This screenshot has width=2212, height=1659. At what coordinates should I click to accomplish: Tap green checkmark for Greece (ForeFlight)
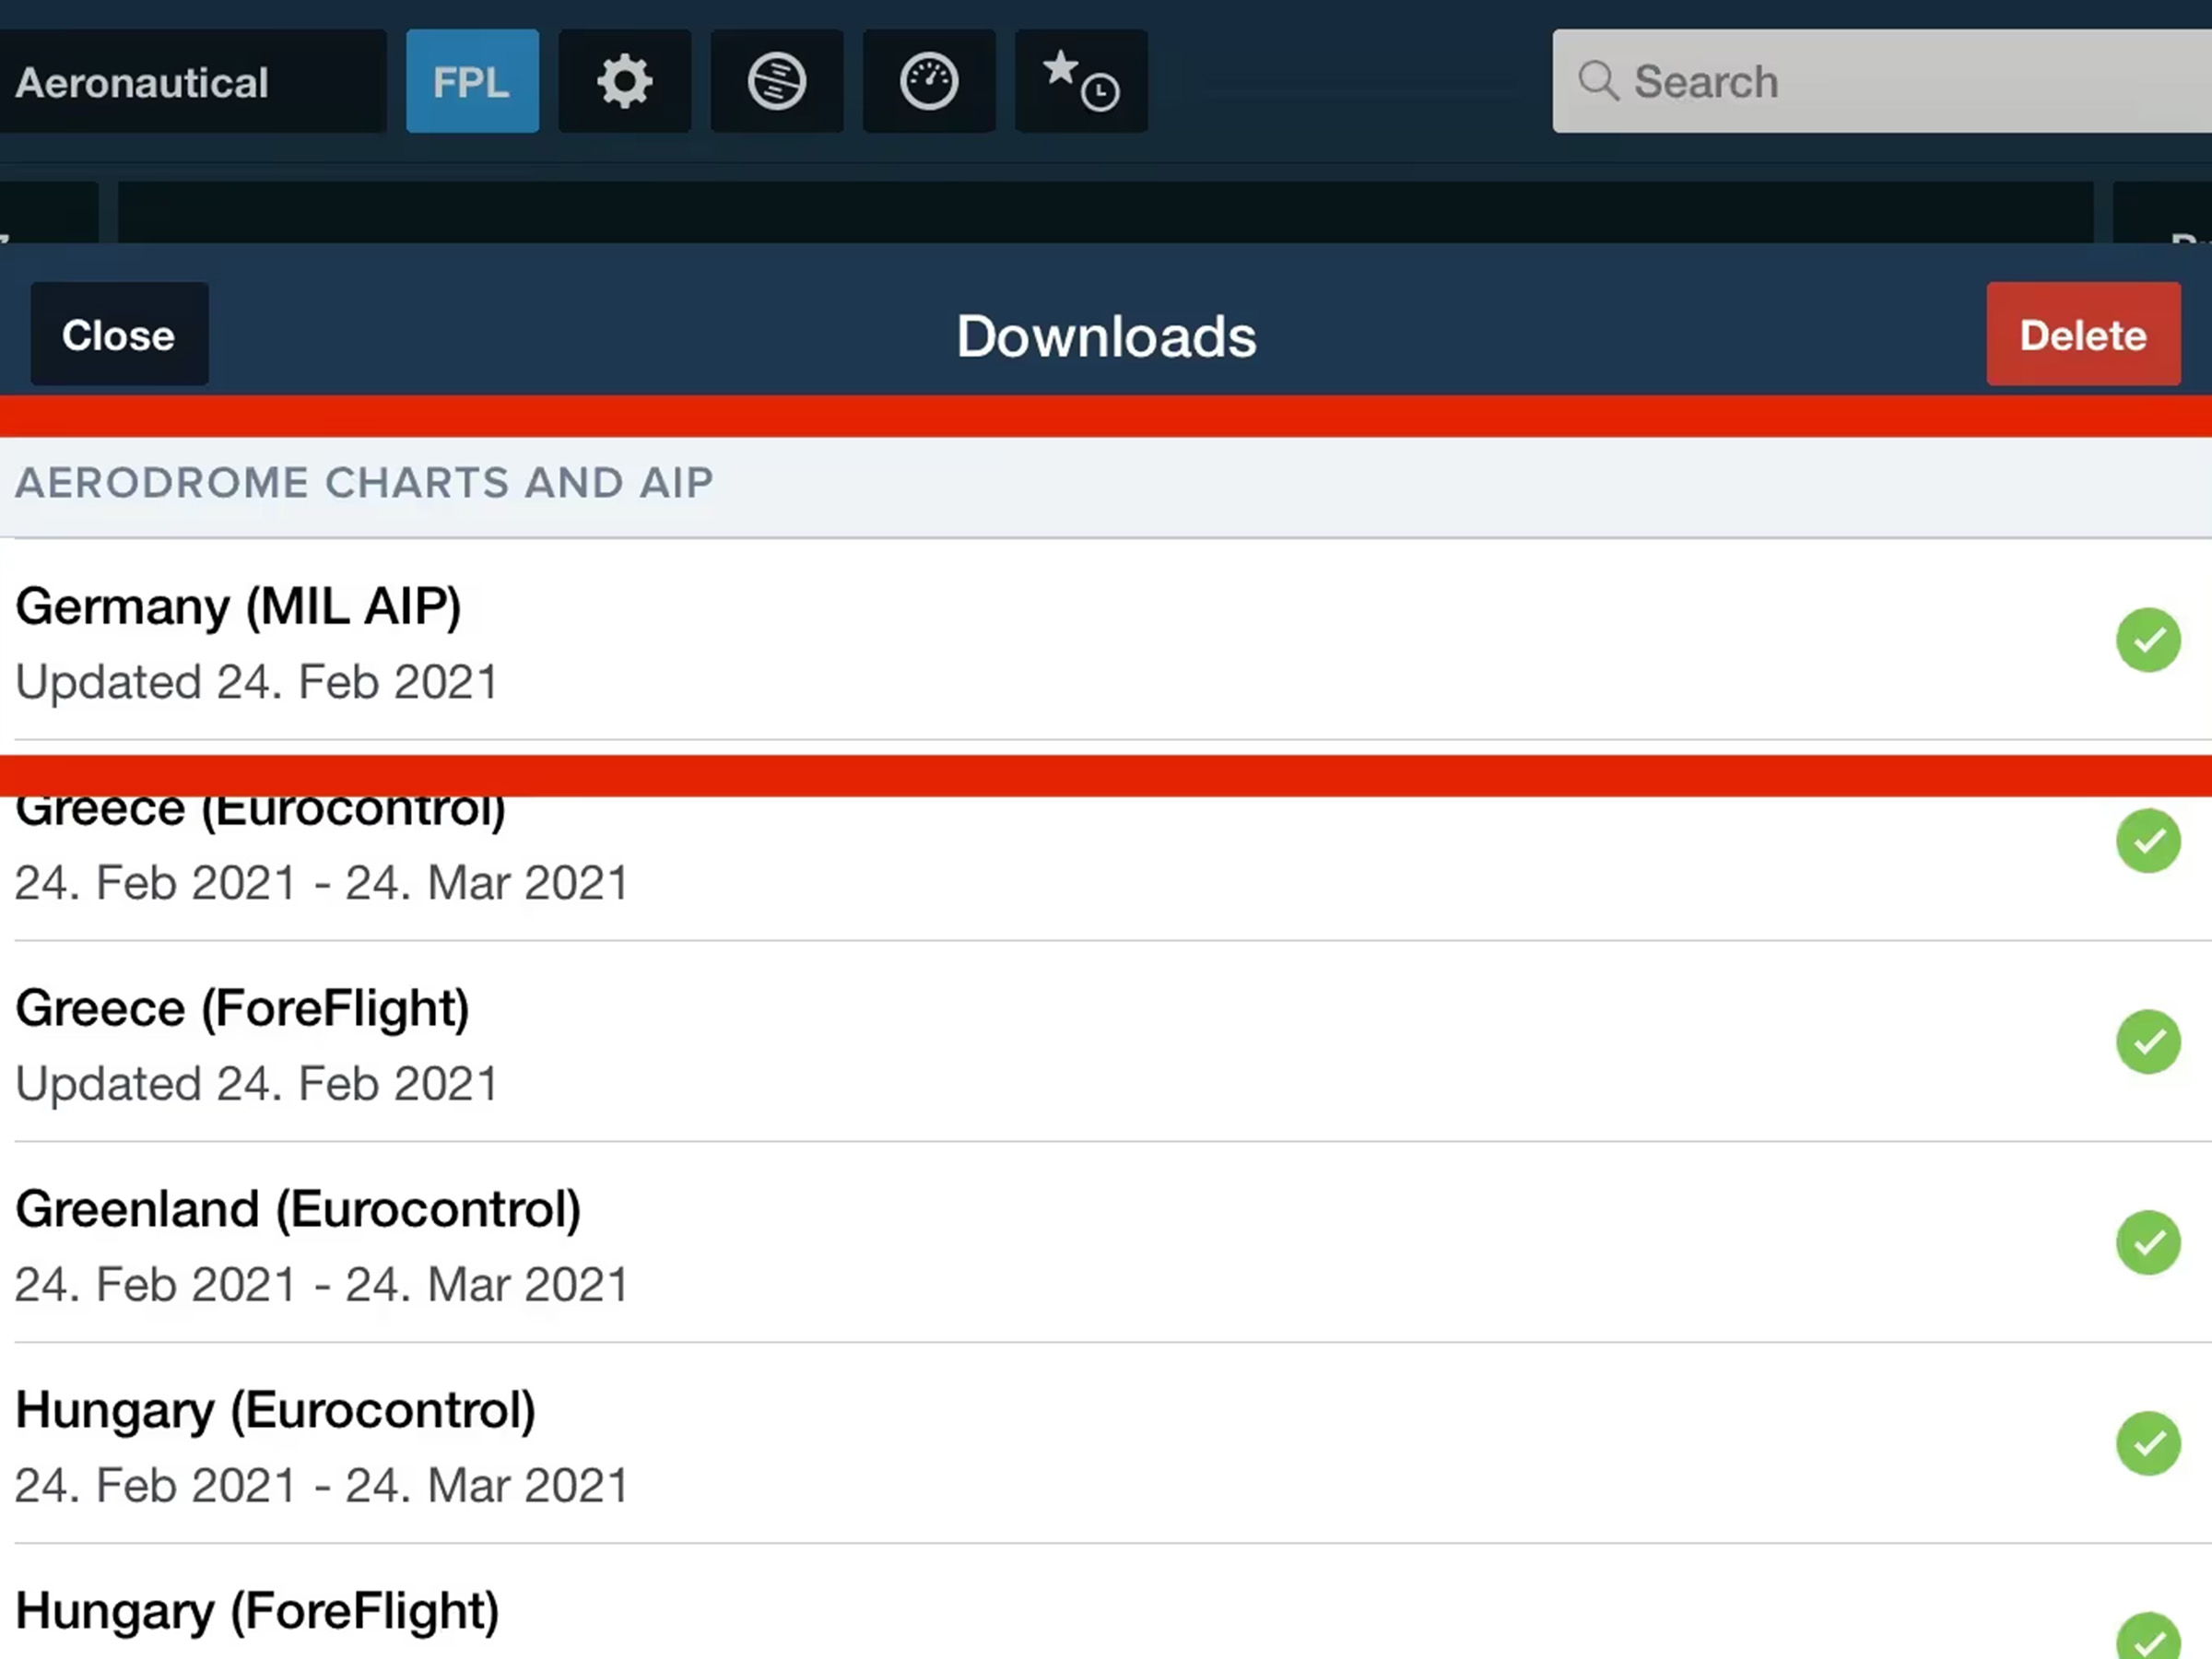[2147, 1042]
